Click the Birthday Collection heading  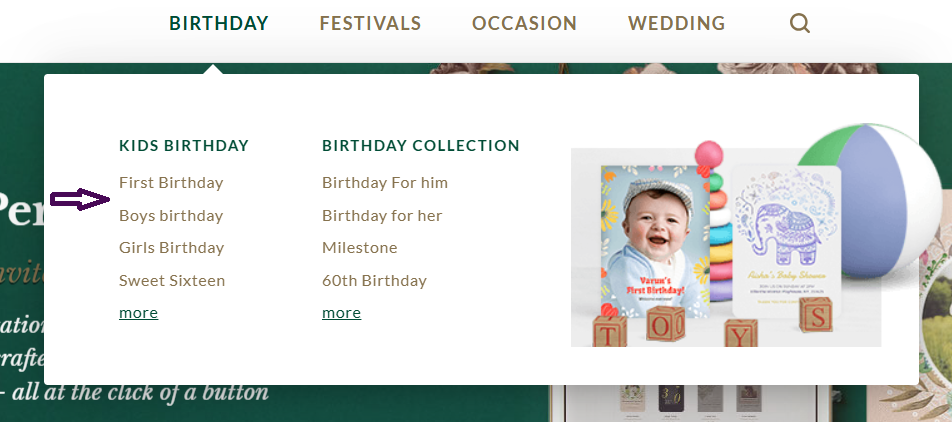pos(421,146)
